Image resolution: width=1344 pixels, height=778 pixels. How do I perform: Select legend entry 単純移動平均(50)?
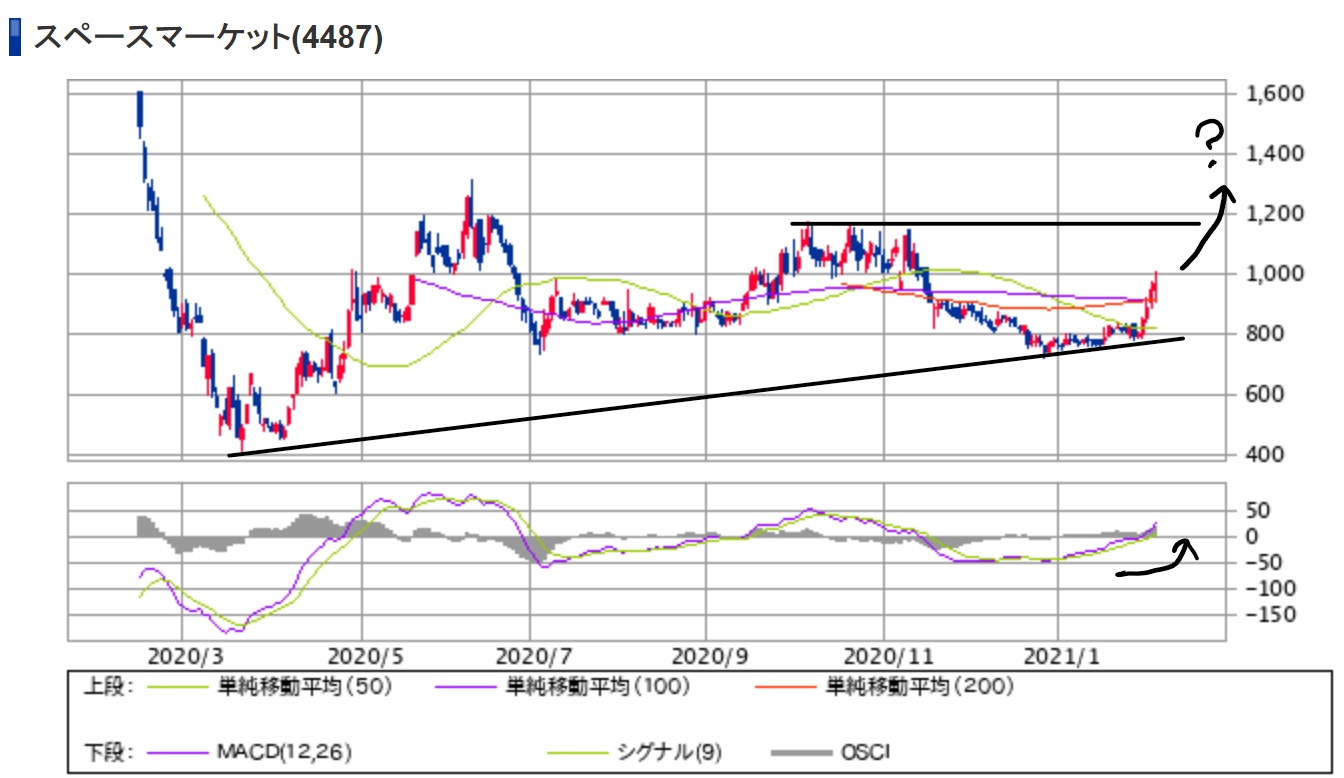(304, 688)
